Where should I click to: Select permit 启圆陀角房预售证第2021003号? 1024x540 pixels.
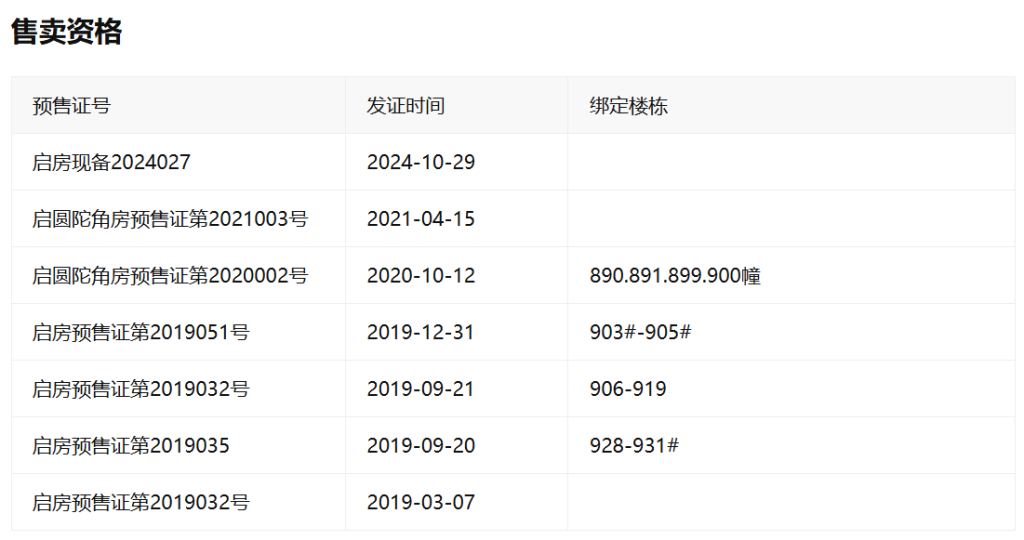[170, 219]
